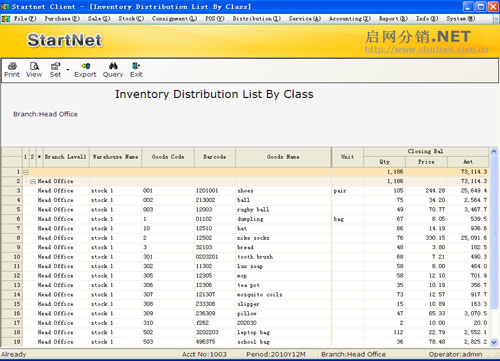Click the 'Branch:Head Office' label above grid
The height and width of the screenshot is (361, 500).
pyautogui.click(x=45, y=114)
